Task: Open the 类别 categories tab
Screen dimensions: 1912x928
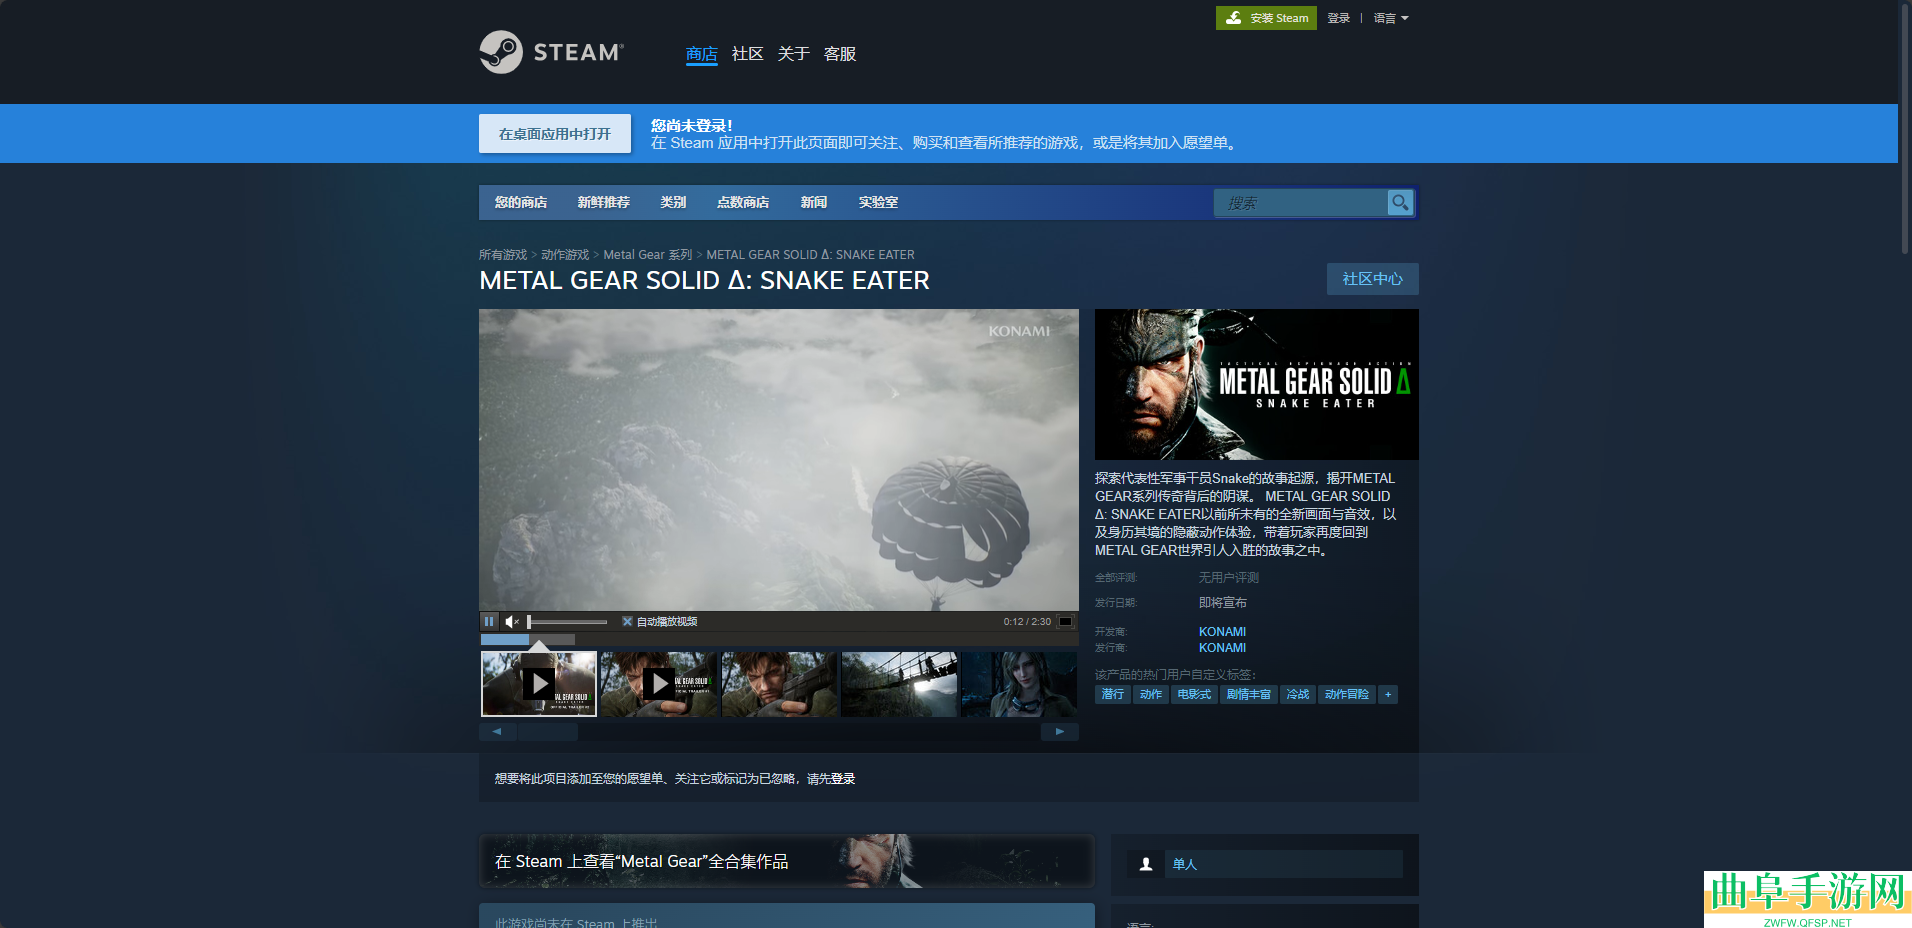Action: (x=673, y=202)
